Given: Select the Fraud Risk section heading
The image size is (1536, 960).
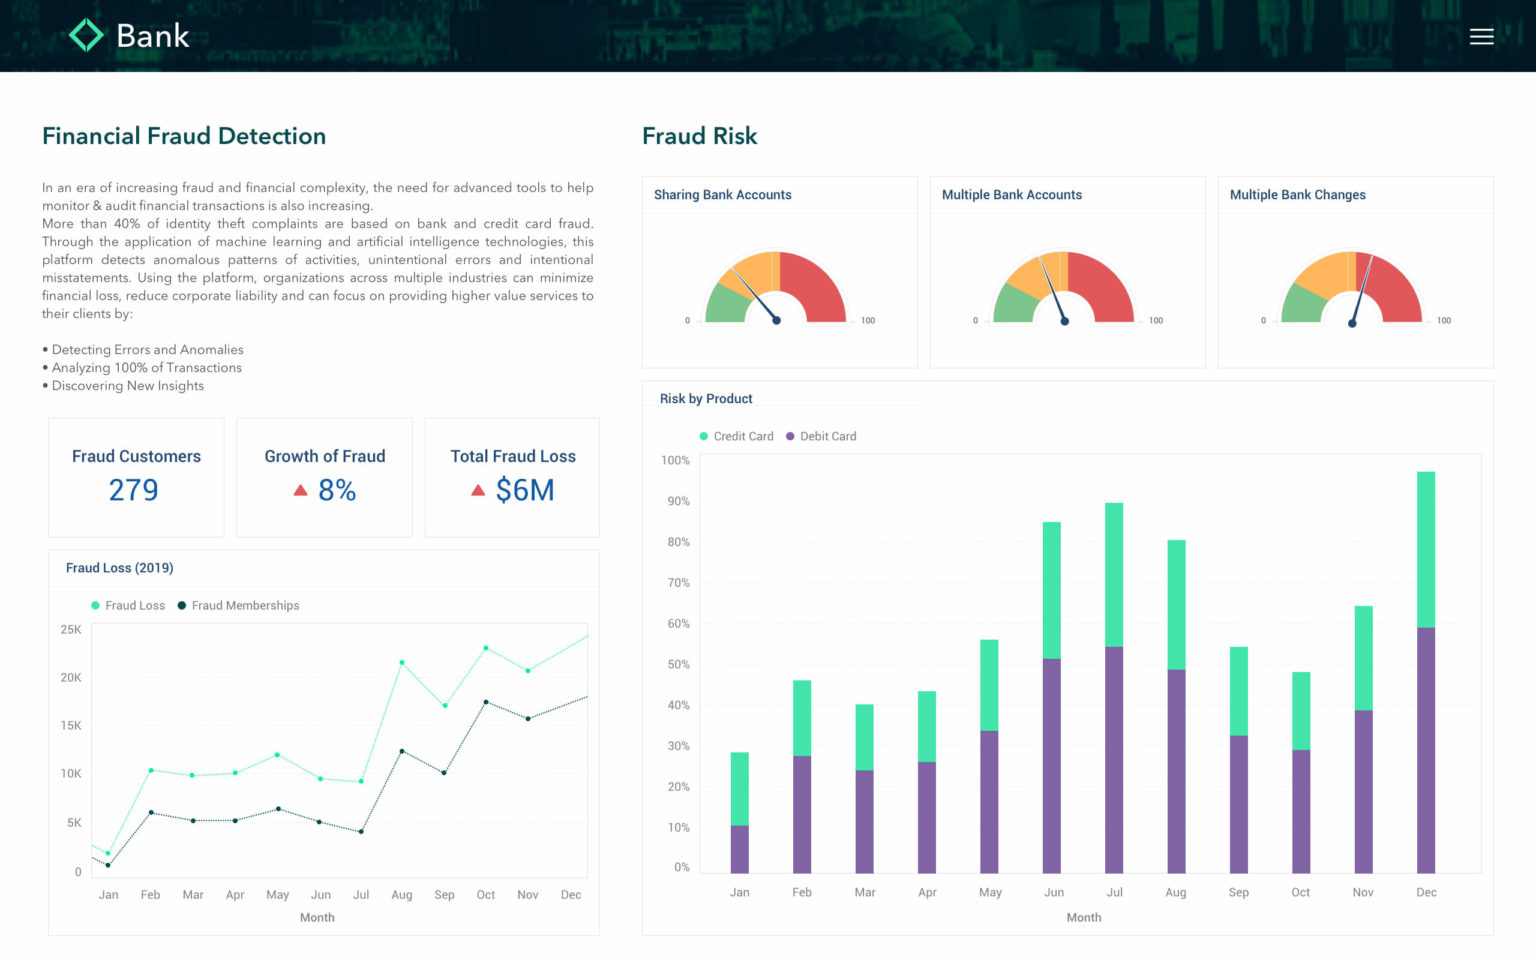Looking at the screenshot, I should pyautogui.click(x=700, y=136).
